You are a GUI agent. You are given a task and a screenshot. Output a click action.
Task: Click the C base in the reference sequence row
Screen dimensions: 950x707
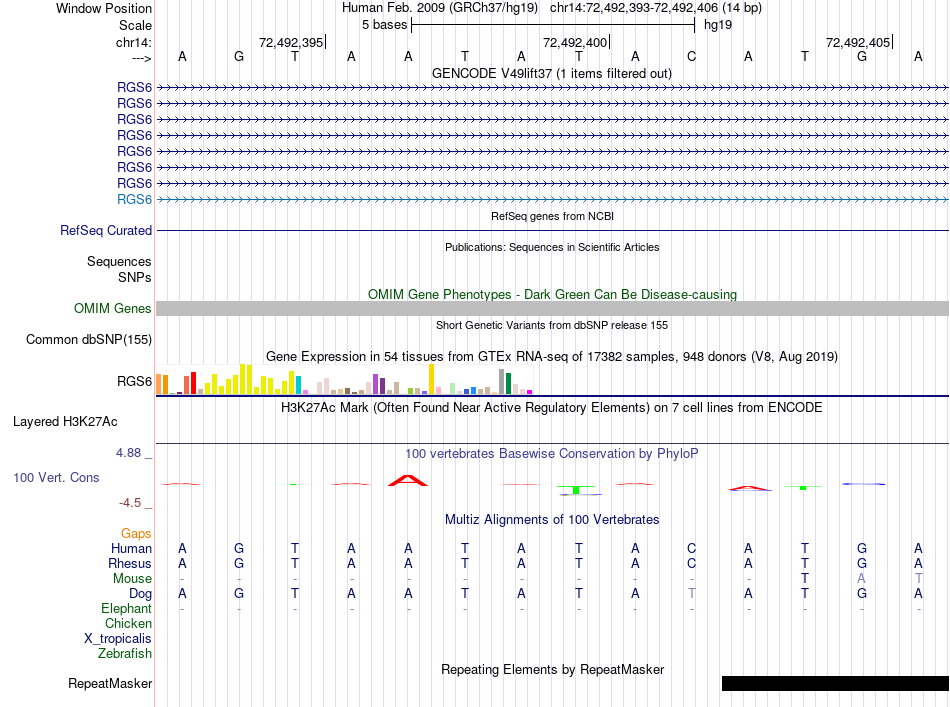point(691,57)
